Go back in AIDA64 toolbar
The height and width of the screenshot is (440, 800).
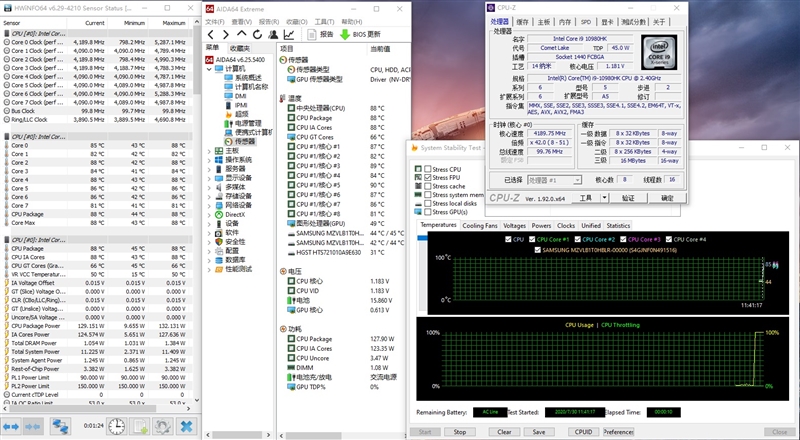click(211, 35)
